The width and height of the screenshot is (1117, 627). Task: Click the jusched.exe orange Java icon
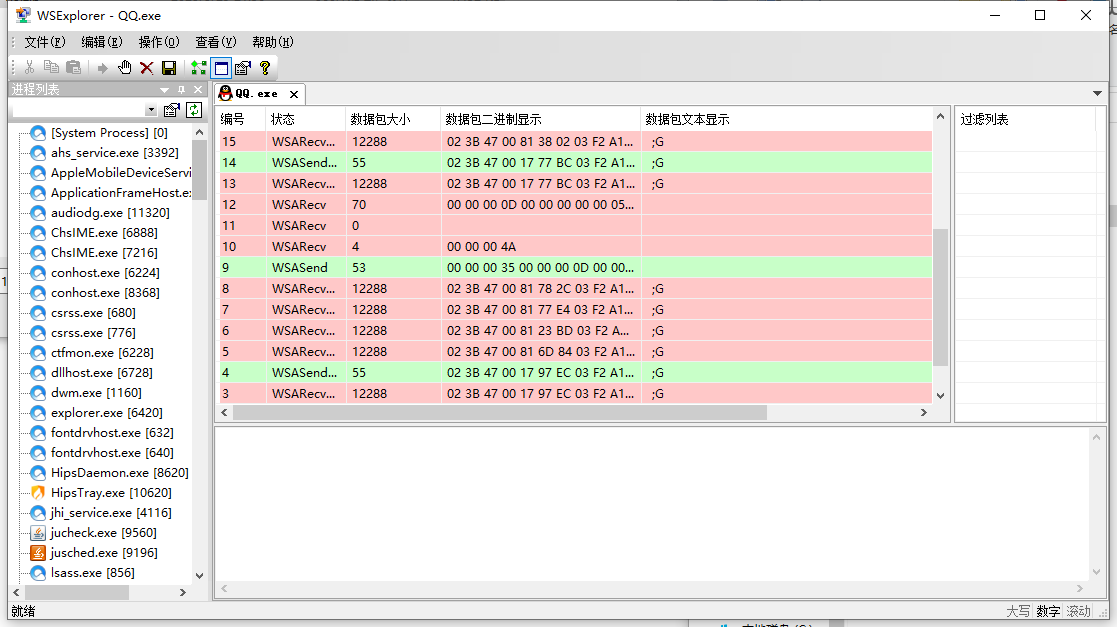click(38, 552)
